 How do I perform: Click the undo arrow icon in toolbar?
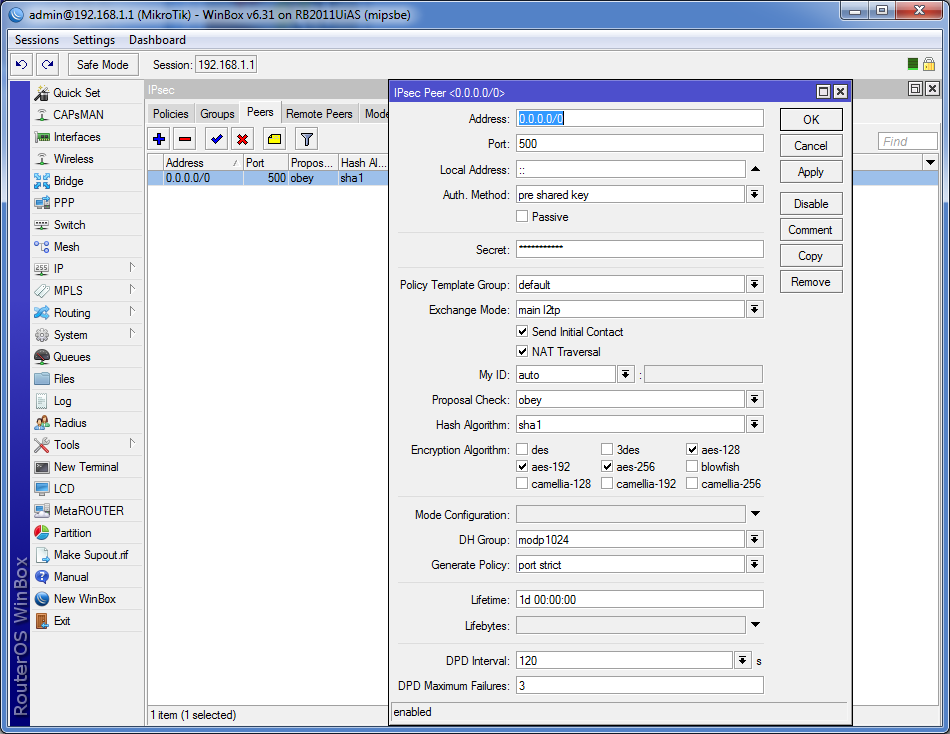coord(22,64)
